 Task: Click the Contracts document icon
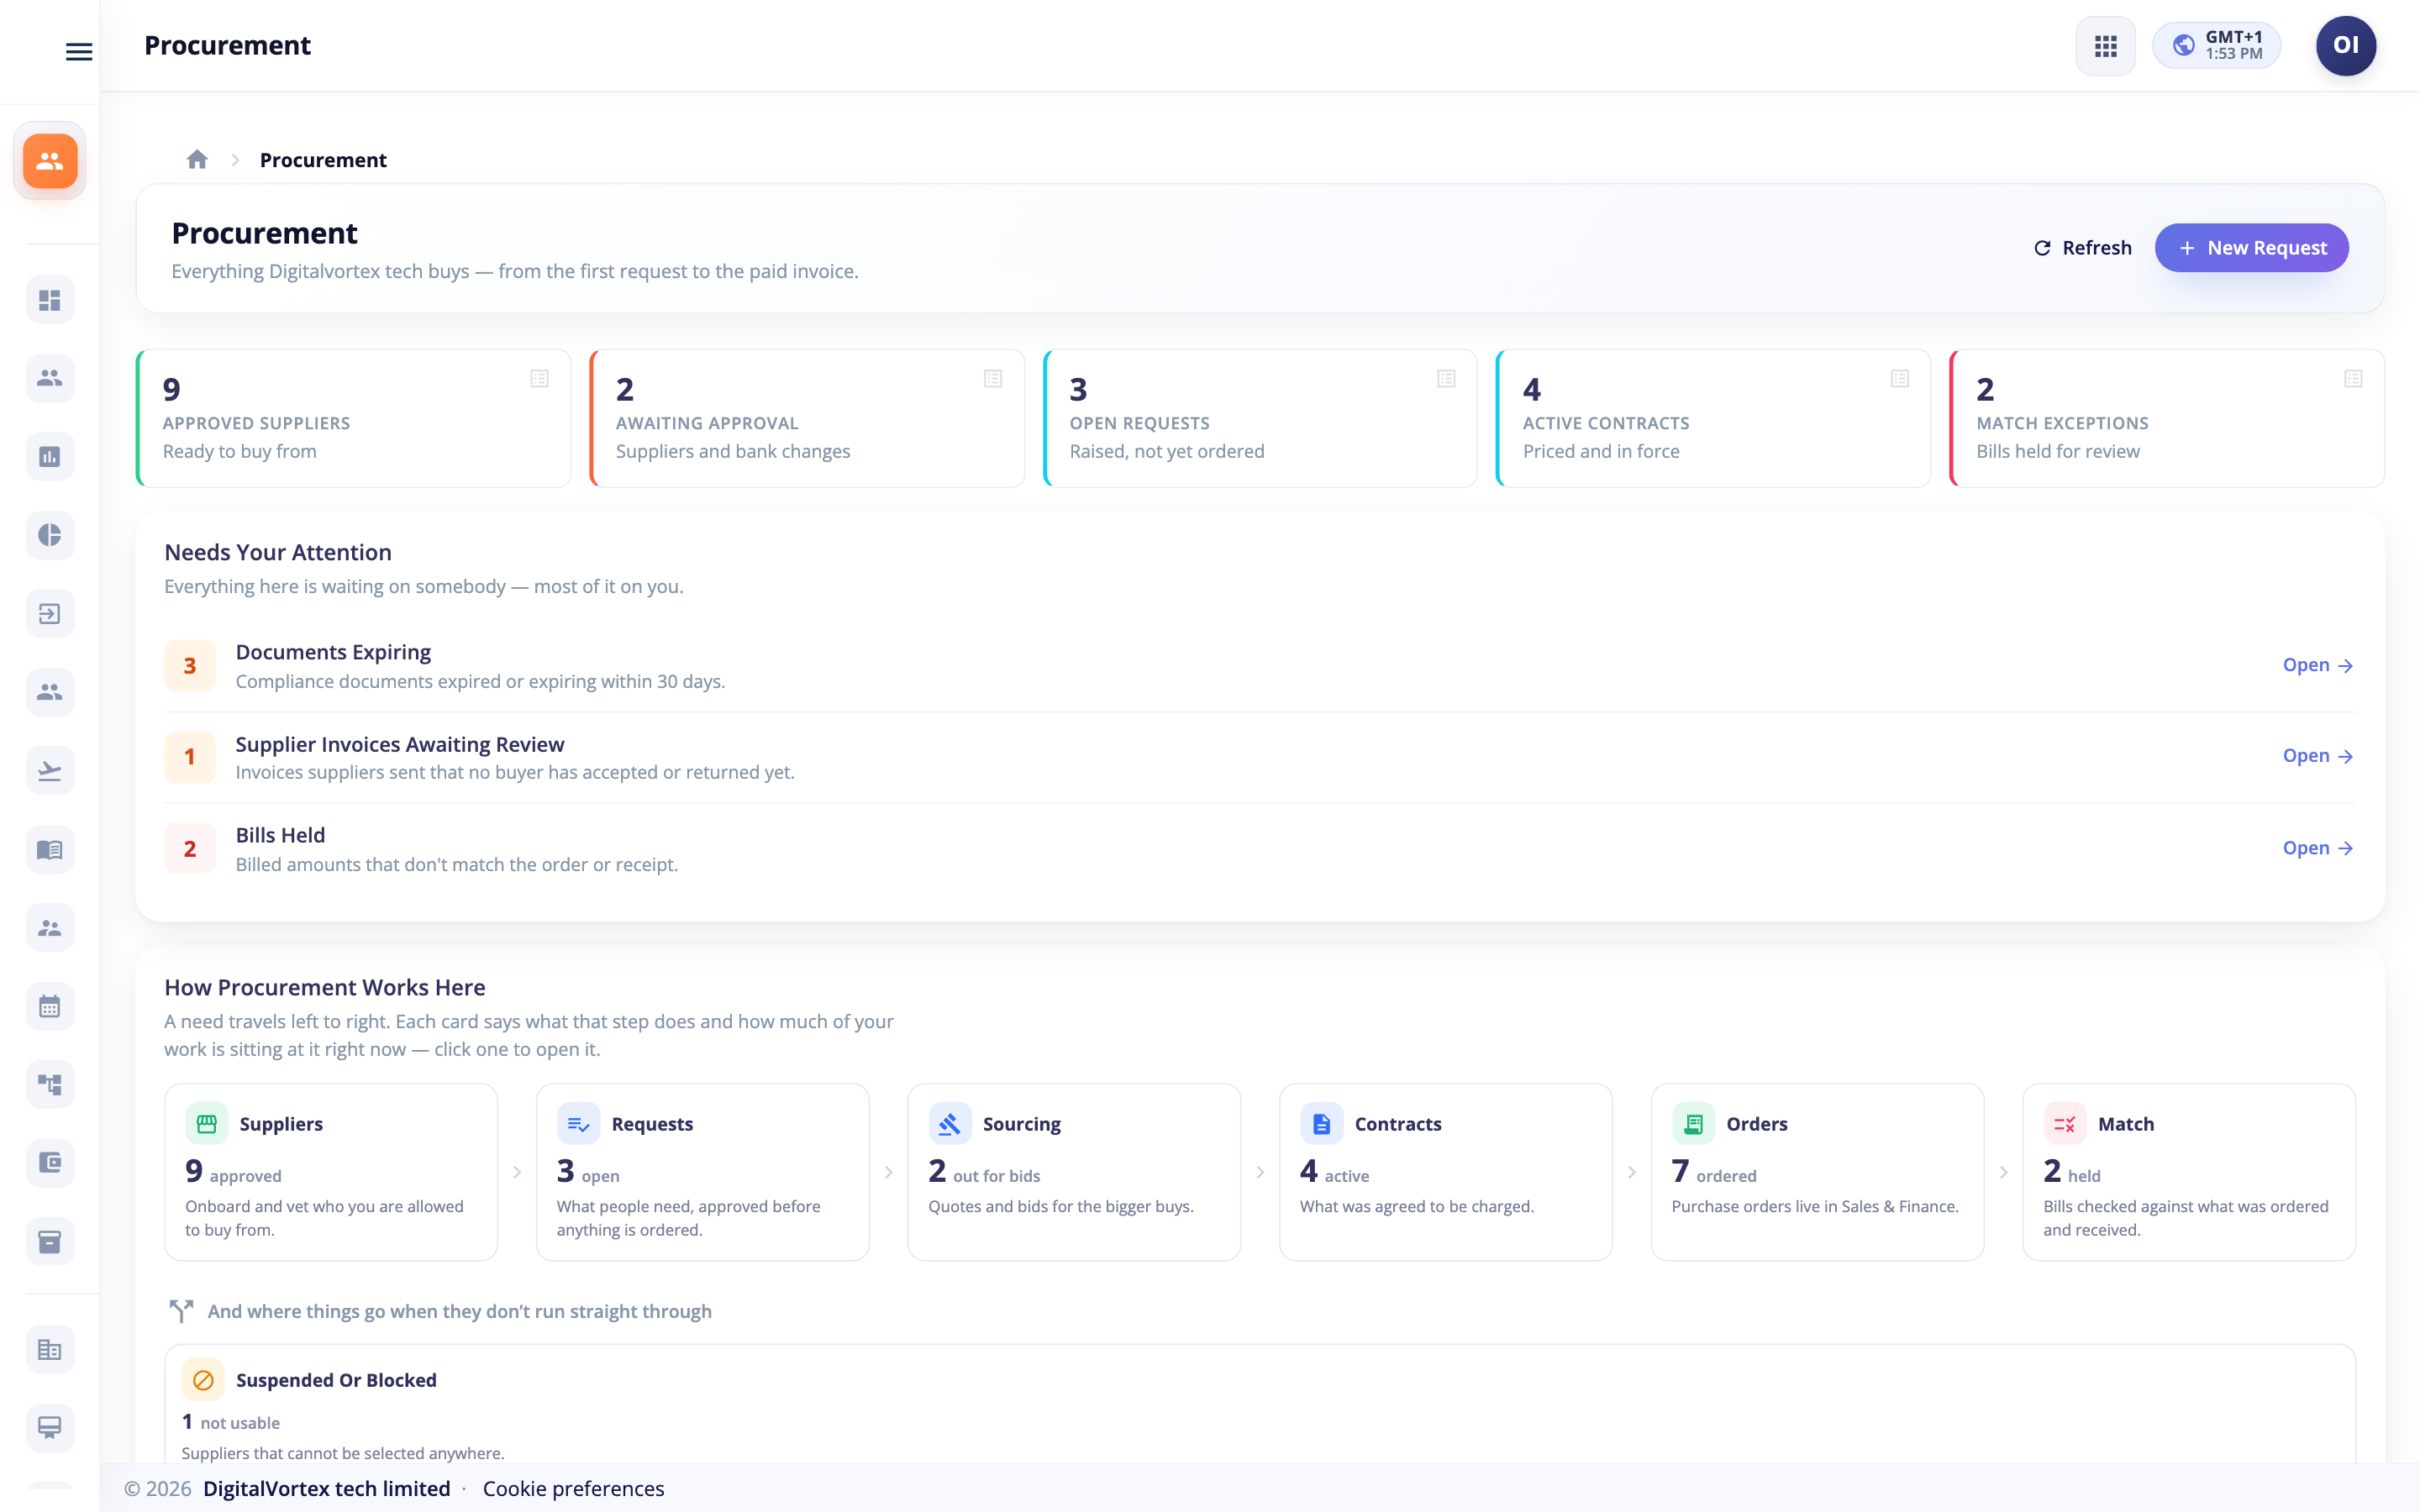1322,1124
